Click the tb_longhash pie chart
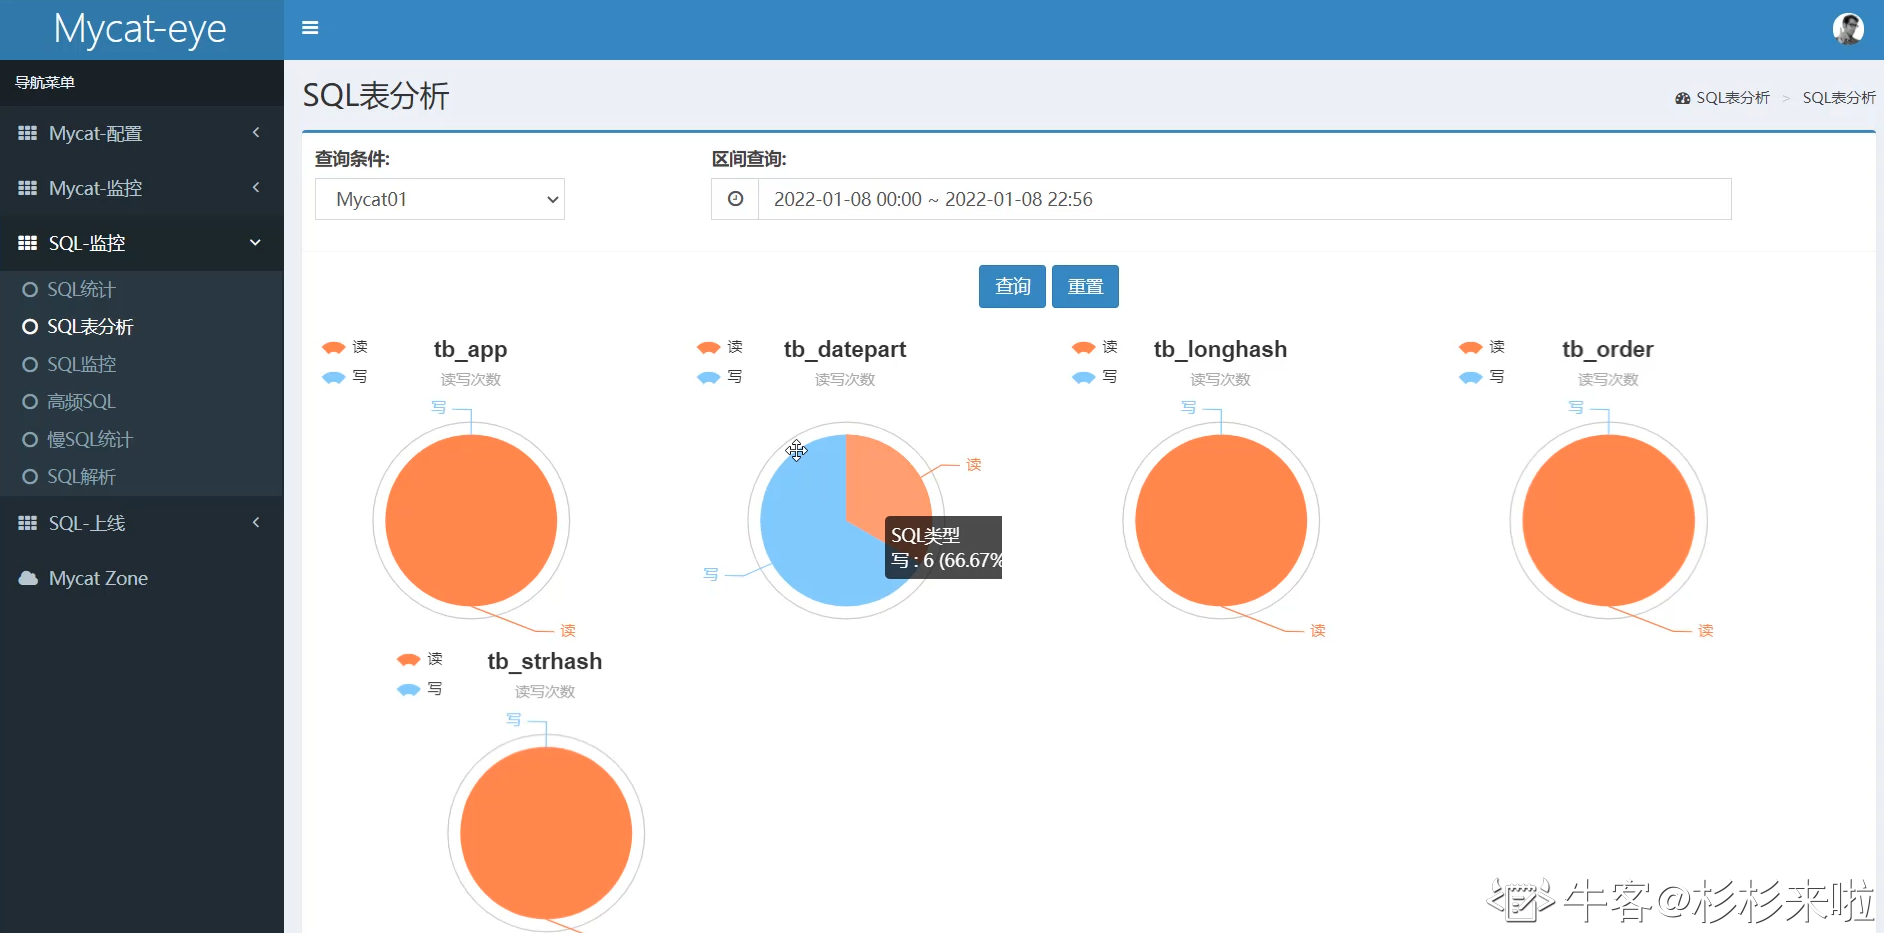1884x933 pixels. pyautogui.click(x=1221, y=520)
